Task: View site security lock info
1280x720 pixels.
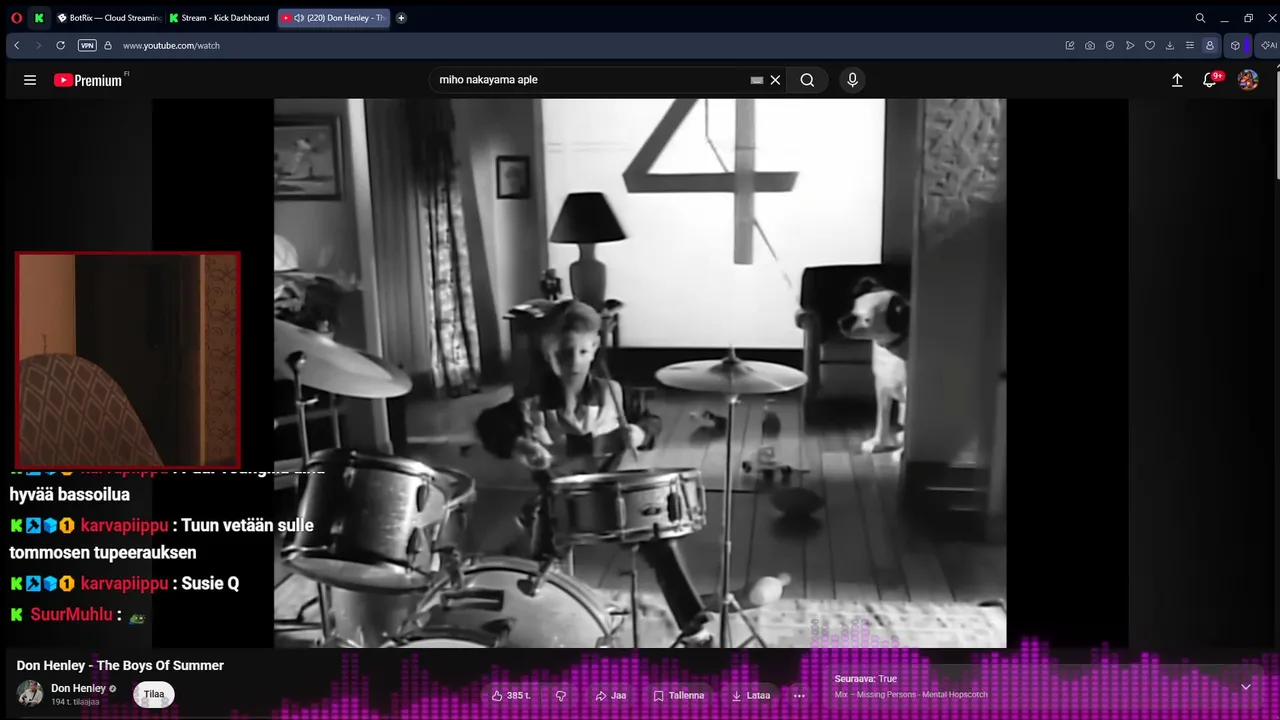Action: click(x=108, y=45)
